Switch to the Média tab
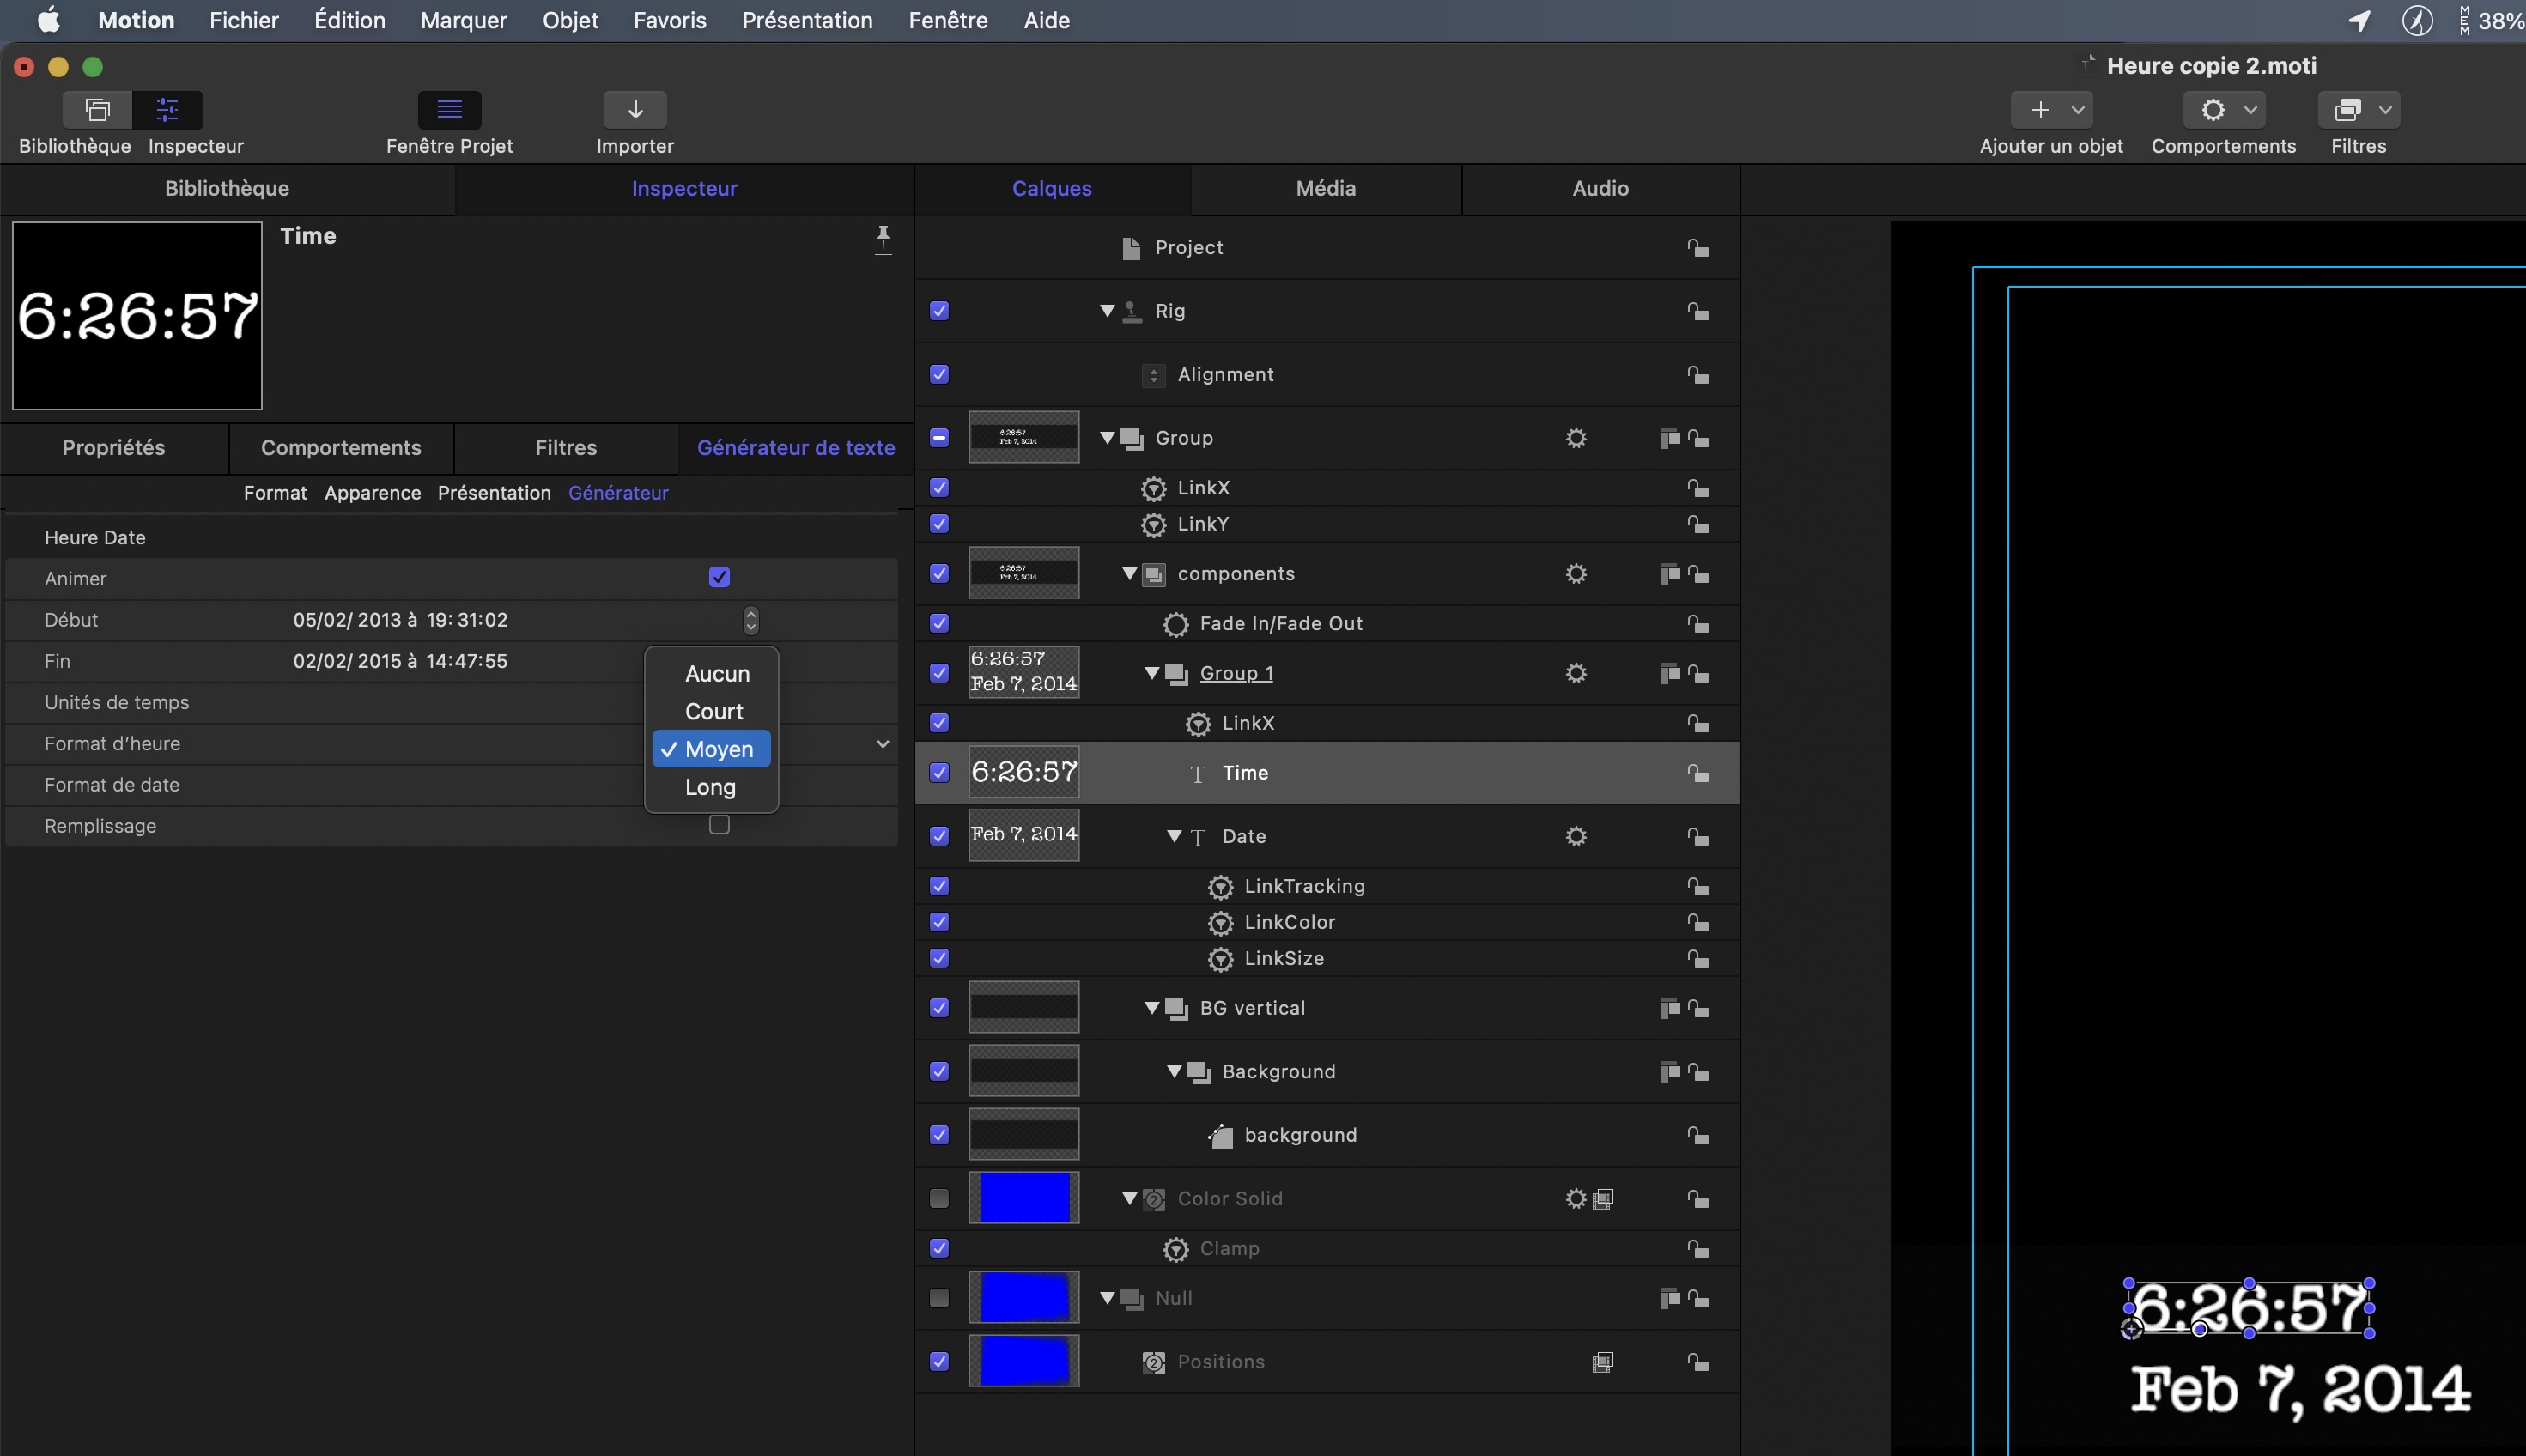The width and height of the screenshot is (2526, 1456). point(1325,188)
